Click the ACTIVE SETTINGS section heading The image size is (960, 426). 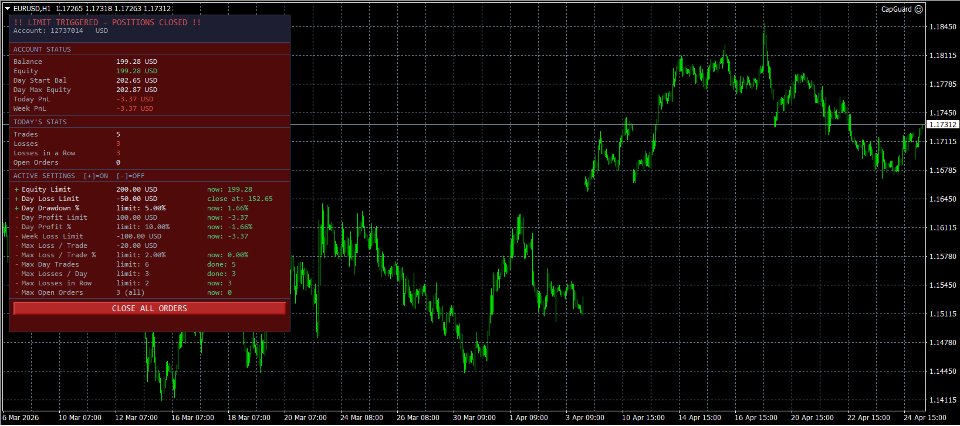[44, 176]
